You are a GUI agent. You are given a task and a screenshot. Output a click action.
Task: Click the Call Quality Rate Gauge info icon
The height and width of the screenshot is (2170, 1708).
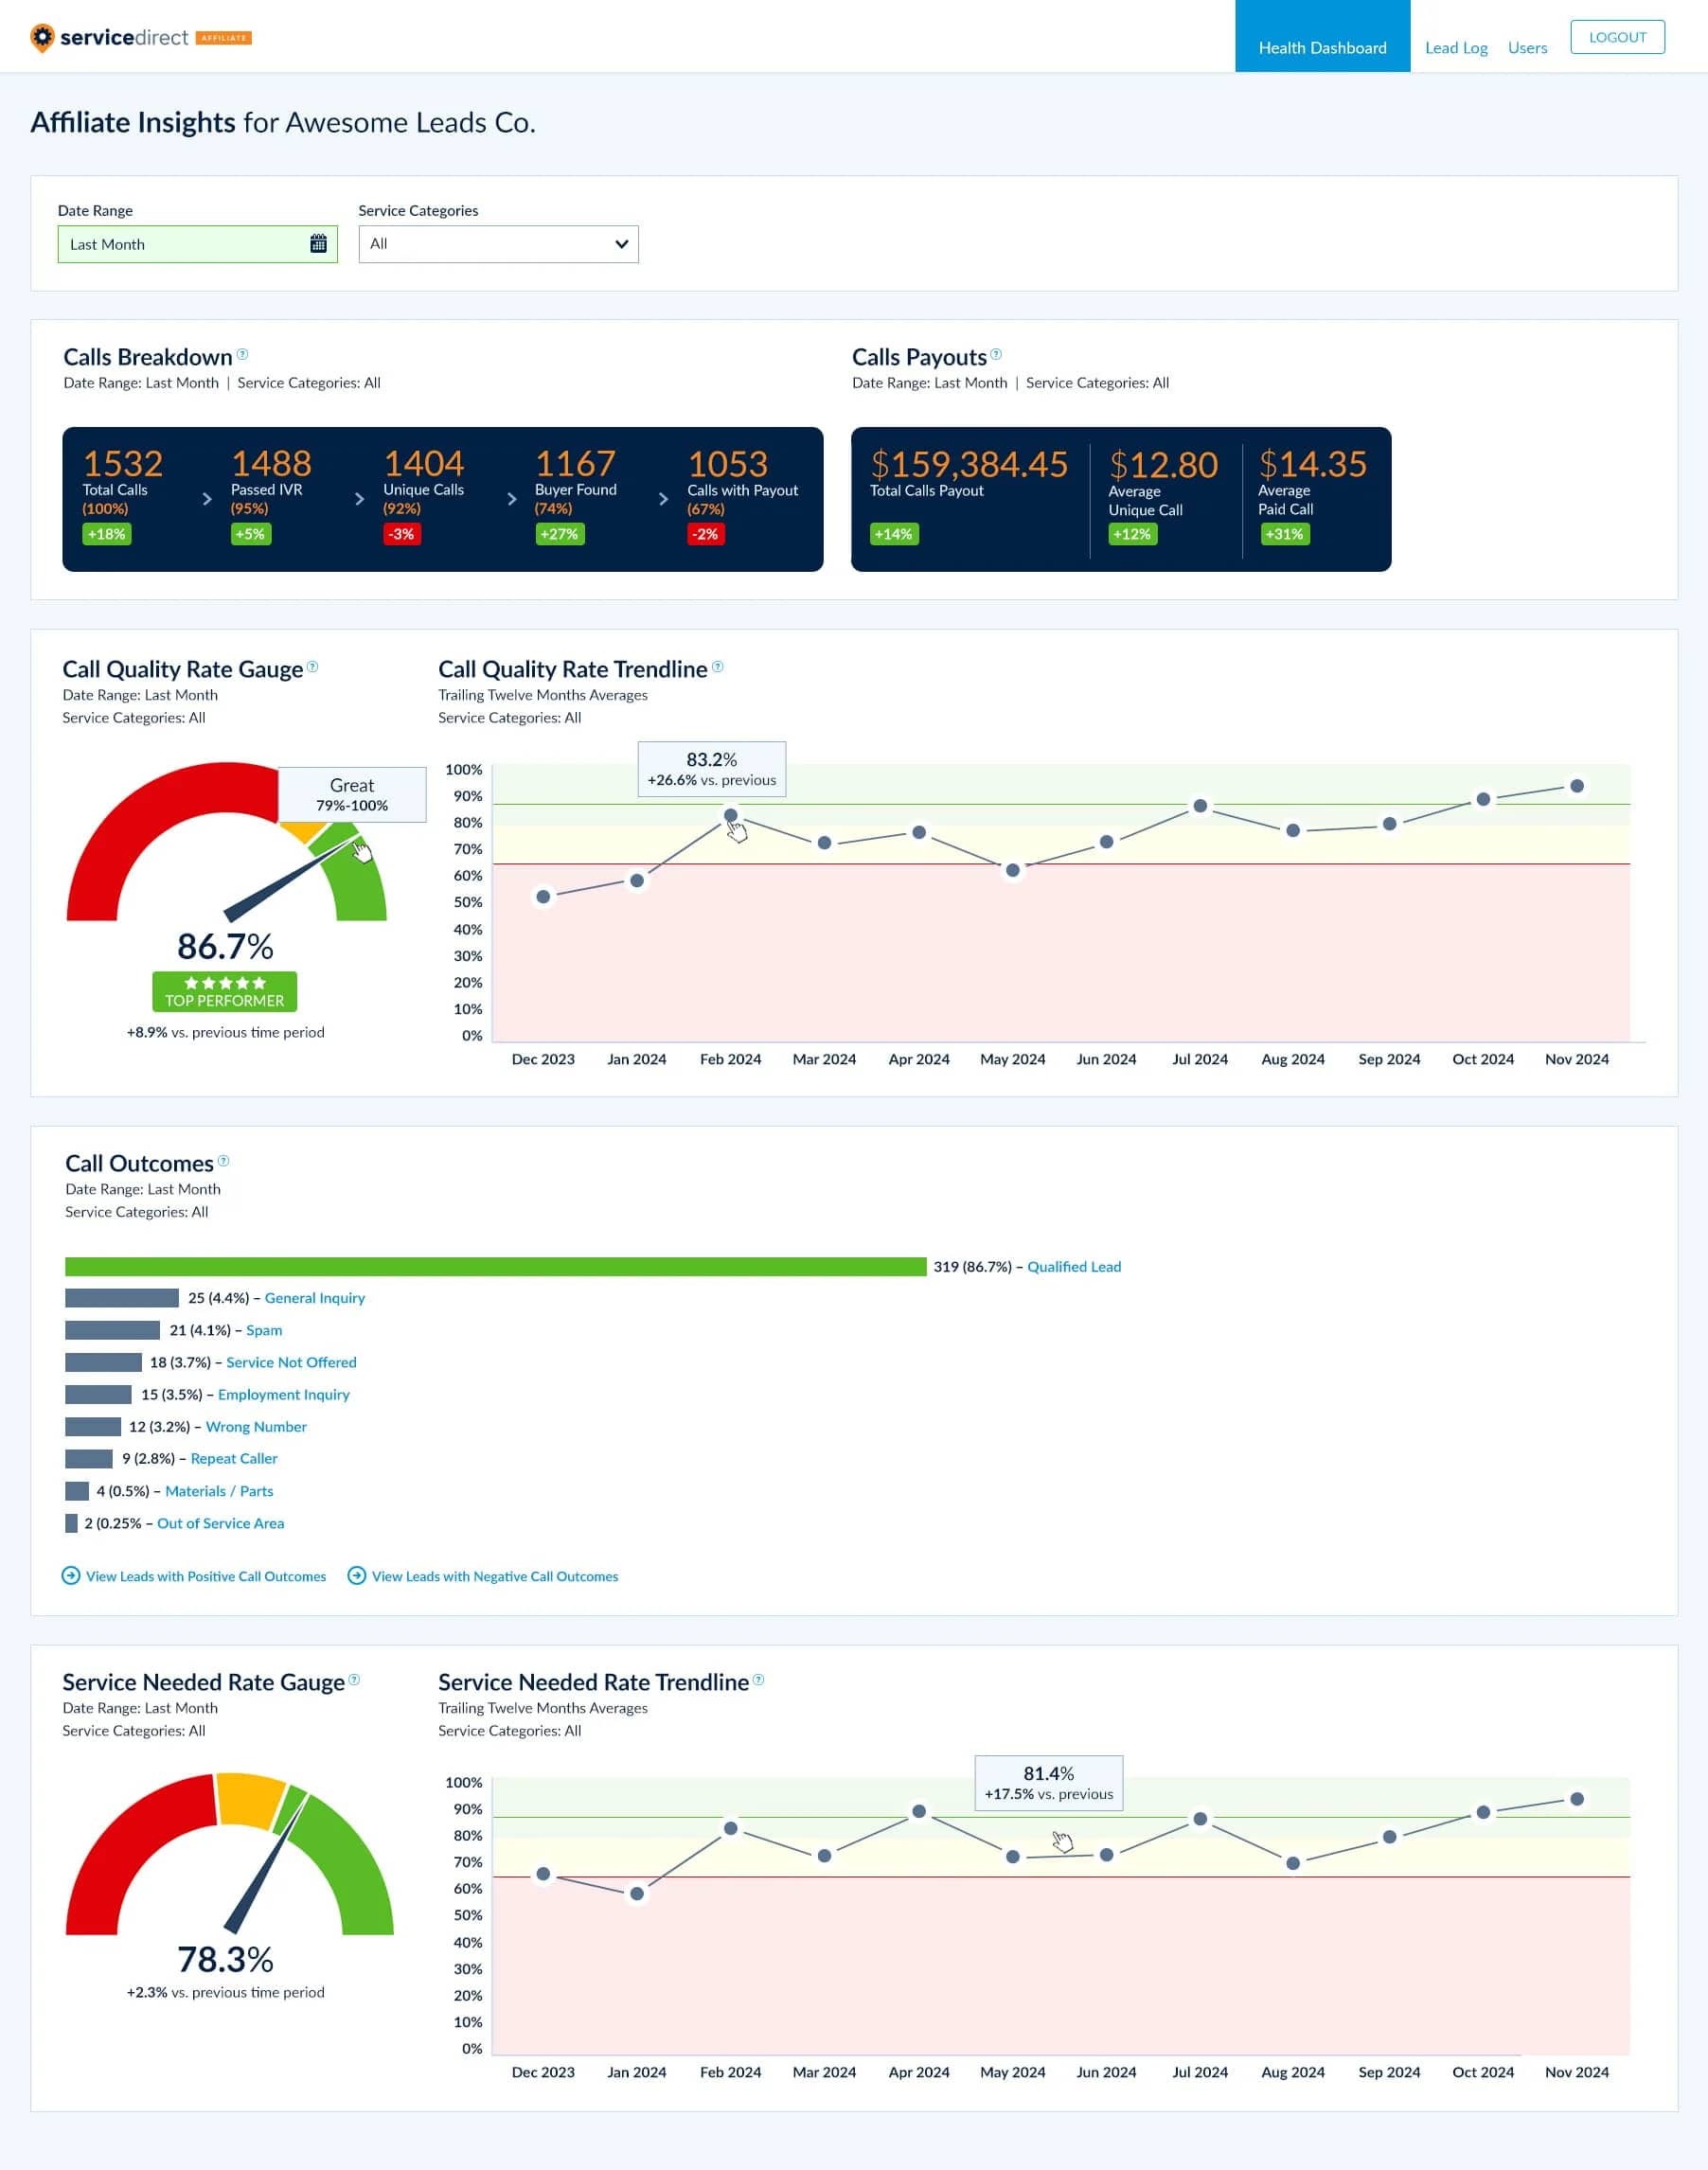(x=312, y=667)
